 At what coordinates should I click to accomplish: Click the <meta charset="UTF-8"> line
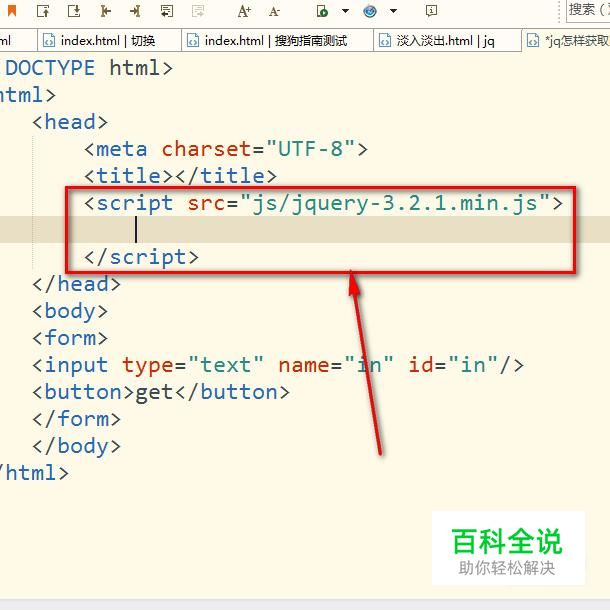[226, 149]
